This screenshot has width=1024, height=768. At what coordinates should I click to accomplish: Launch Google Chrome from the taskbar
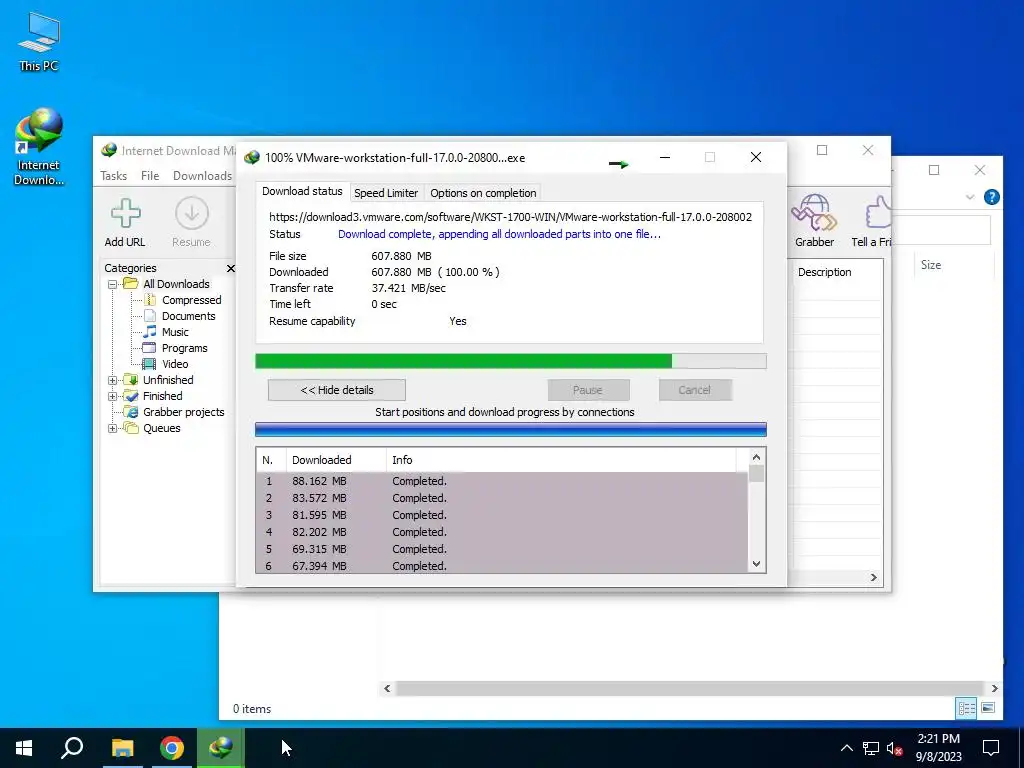tap(172, 748)
